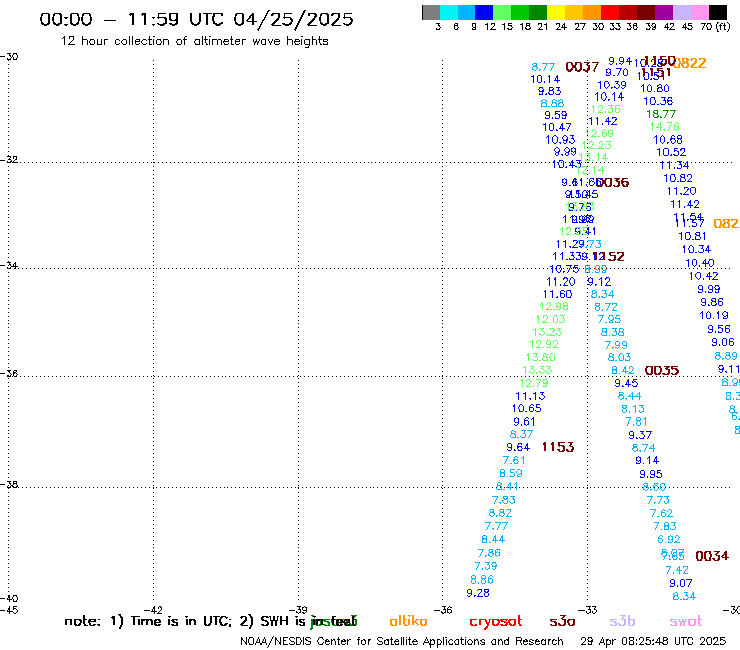
Task: Click the '70 (ft)' legend scale label
Action: 715,27
